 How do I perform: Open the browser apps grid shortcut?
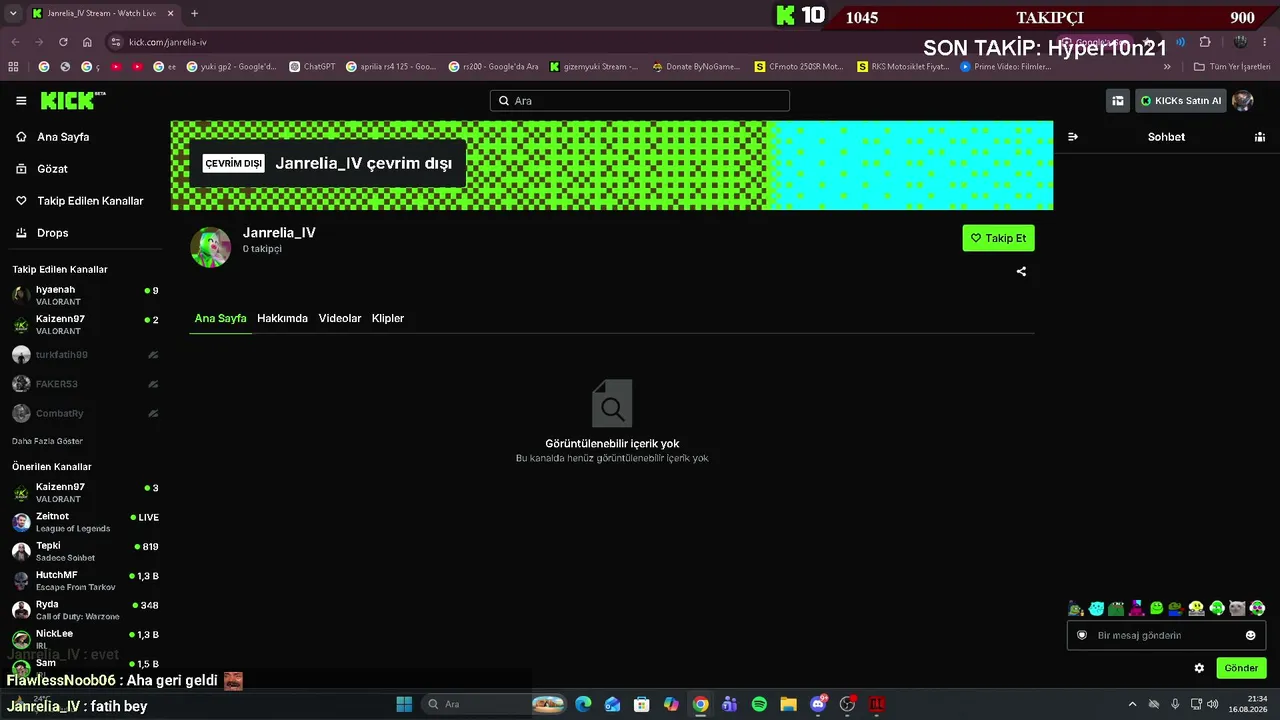tap(13, 67)
